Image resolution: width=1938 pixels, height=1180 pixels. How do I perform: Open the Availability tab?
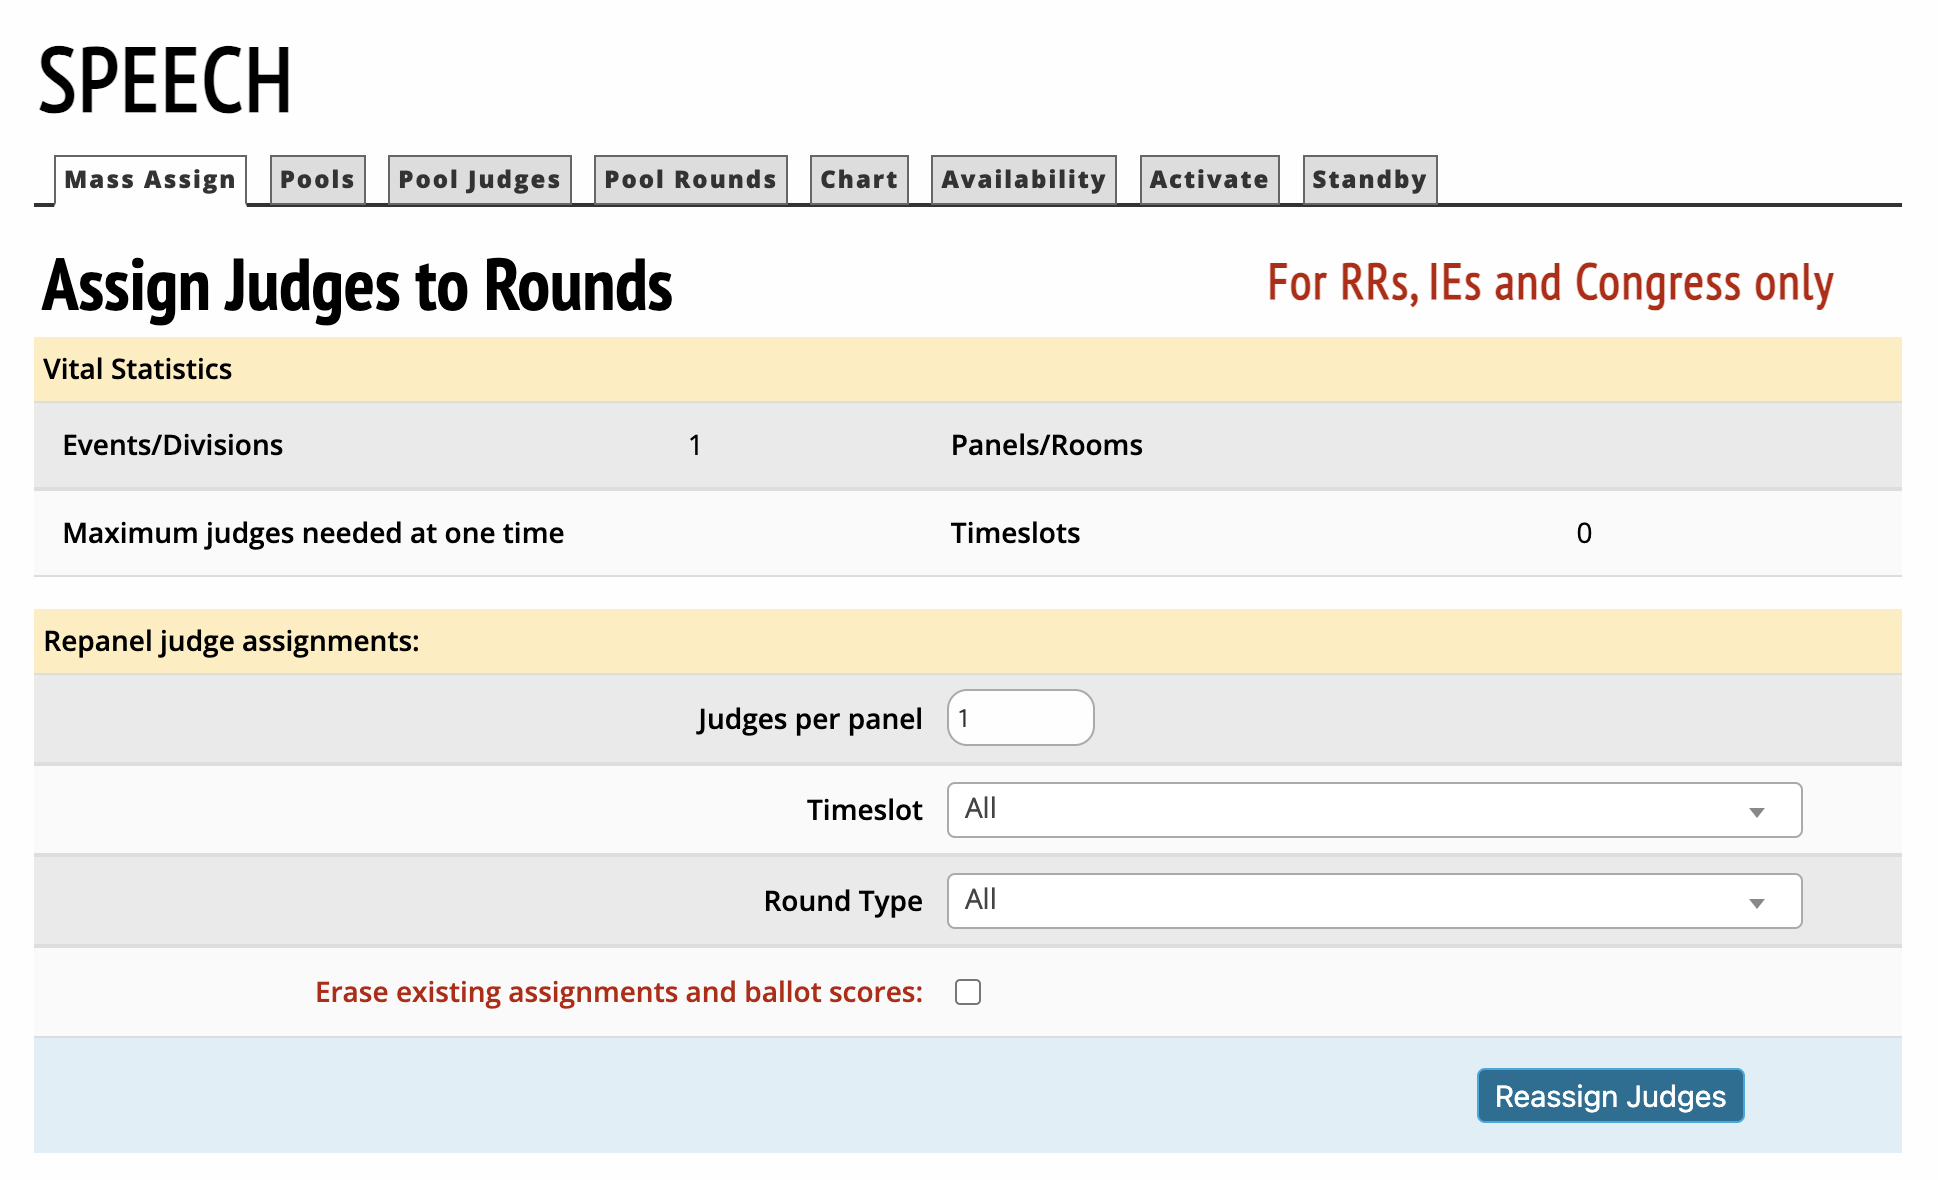pyautogui.click(x=1023, y=180)
